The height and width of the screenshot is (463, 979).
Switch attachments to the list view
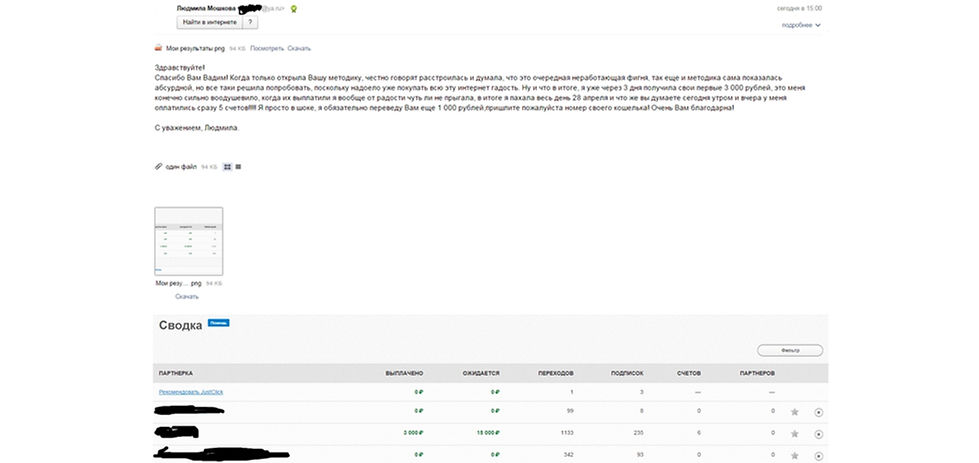pyautogui.click(x=238, y=167)
